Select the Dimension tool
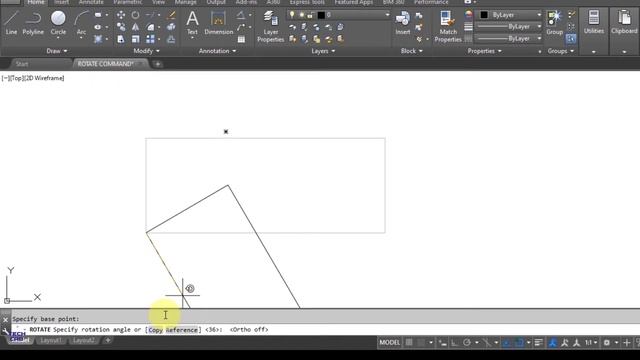The width and height of the screenshot is (640, 360). pos(218,23)
